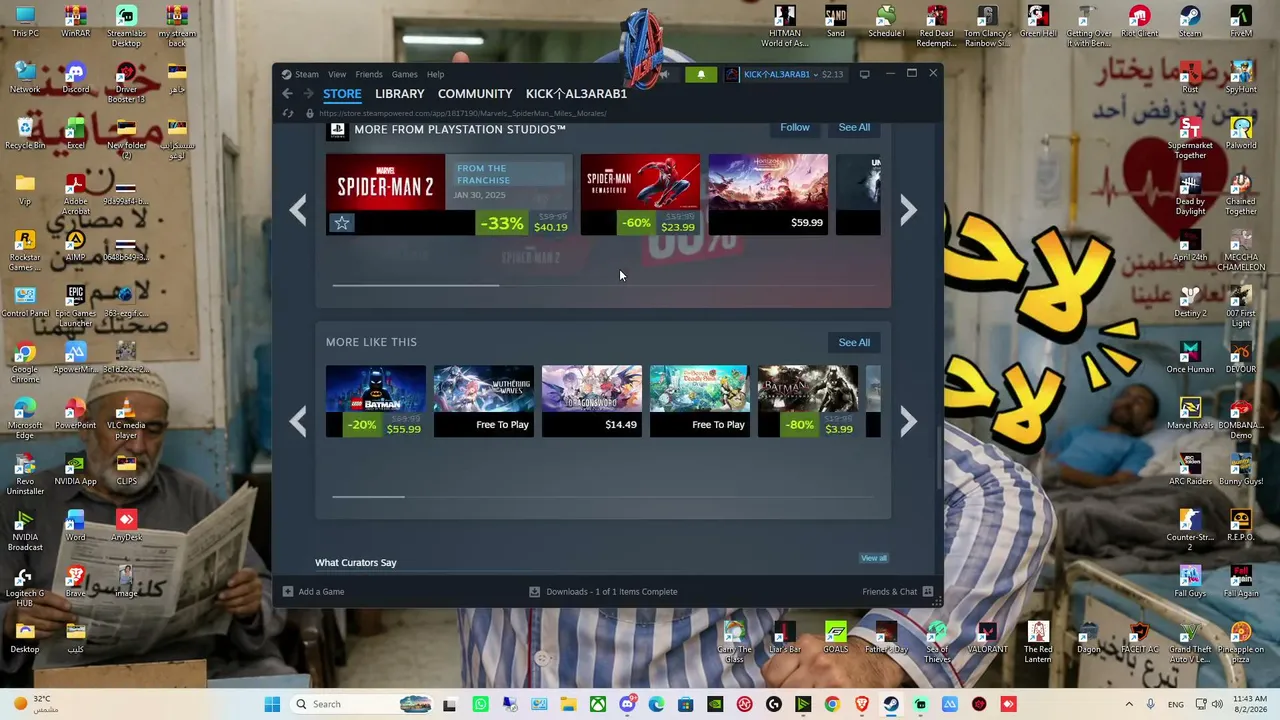This screenshot has width=1280, height=720.
Task: Open Downloads status in Steam footer
Action: point(603,592)
